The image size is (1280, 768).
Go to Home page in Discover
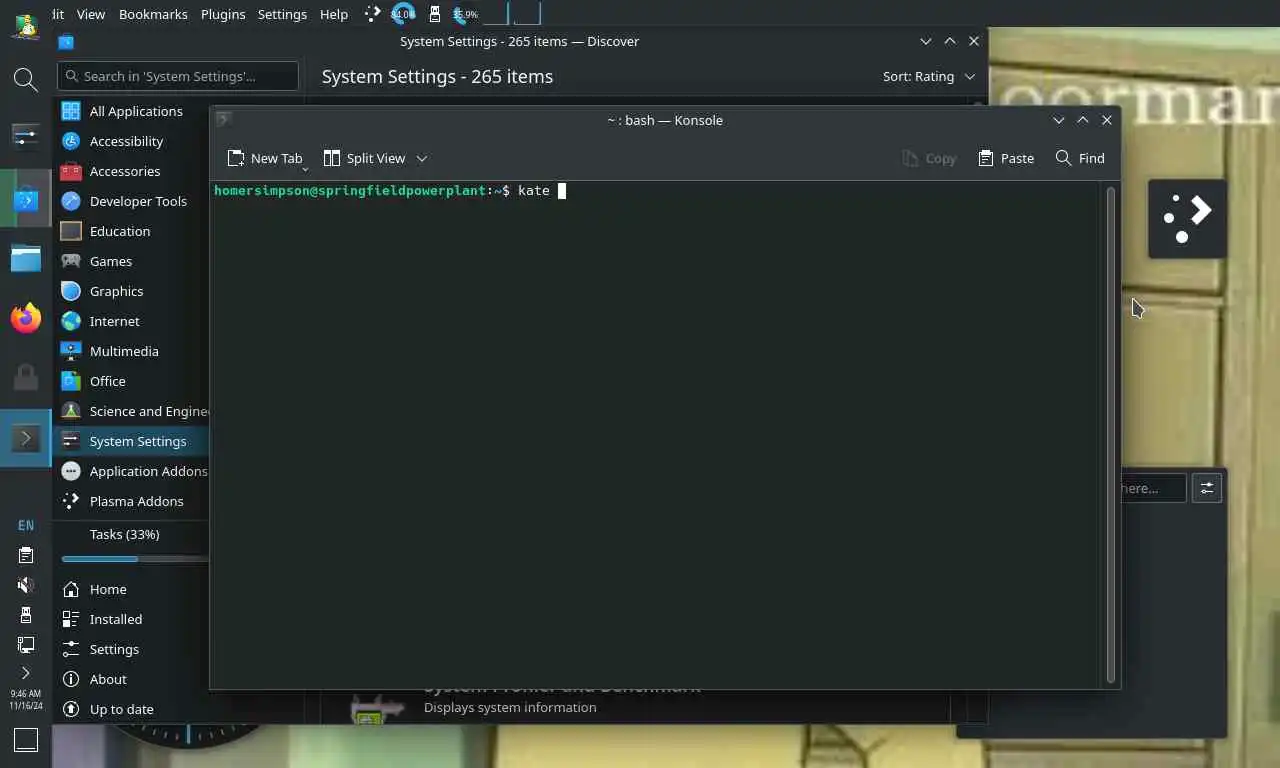(131, 589)
